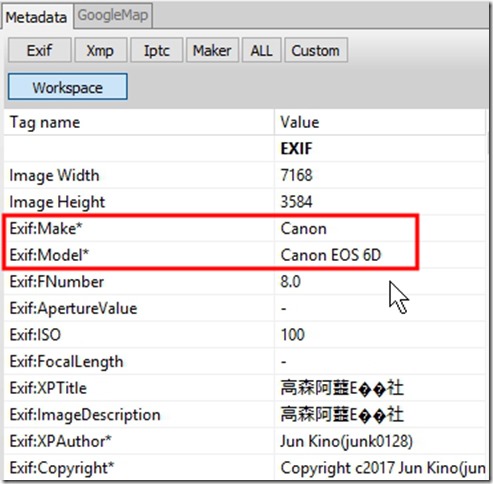
Task: Select the Exif:Copyright* row
Action: point(245,468)
